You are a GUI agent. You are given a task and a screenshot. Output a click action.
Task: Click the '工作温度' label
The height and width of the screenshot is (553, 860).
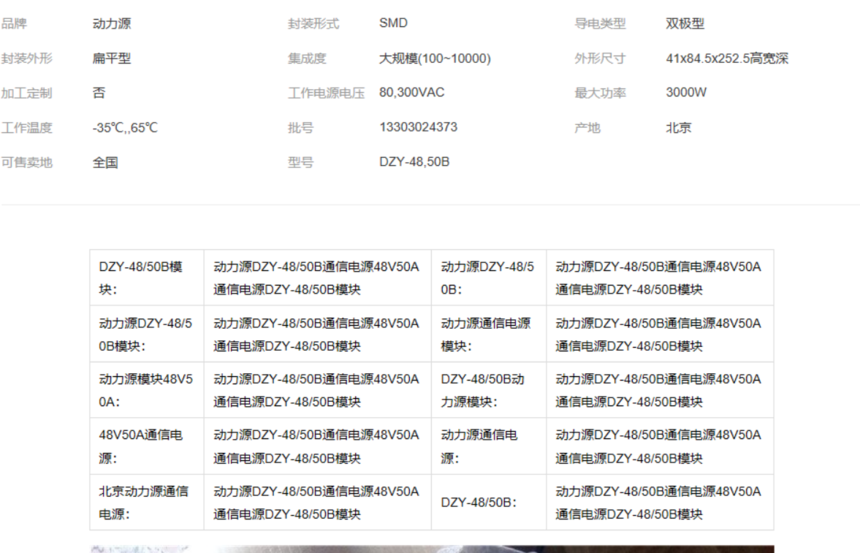26,128
